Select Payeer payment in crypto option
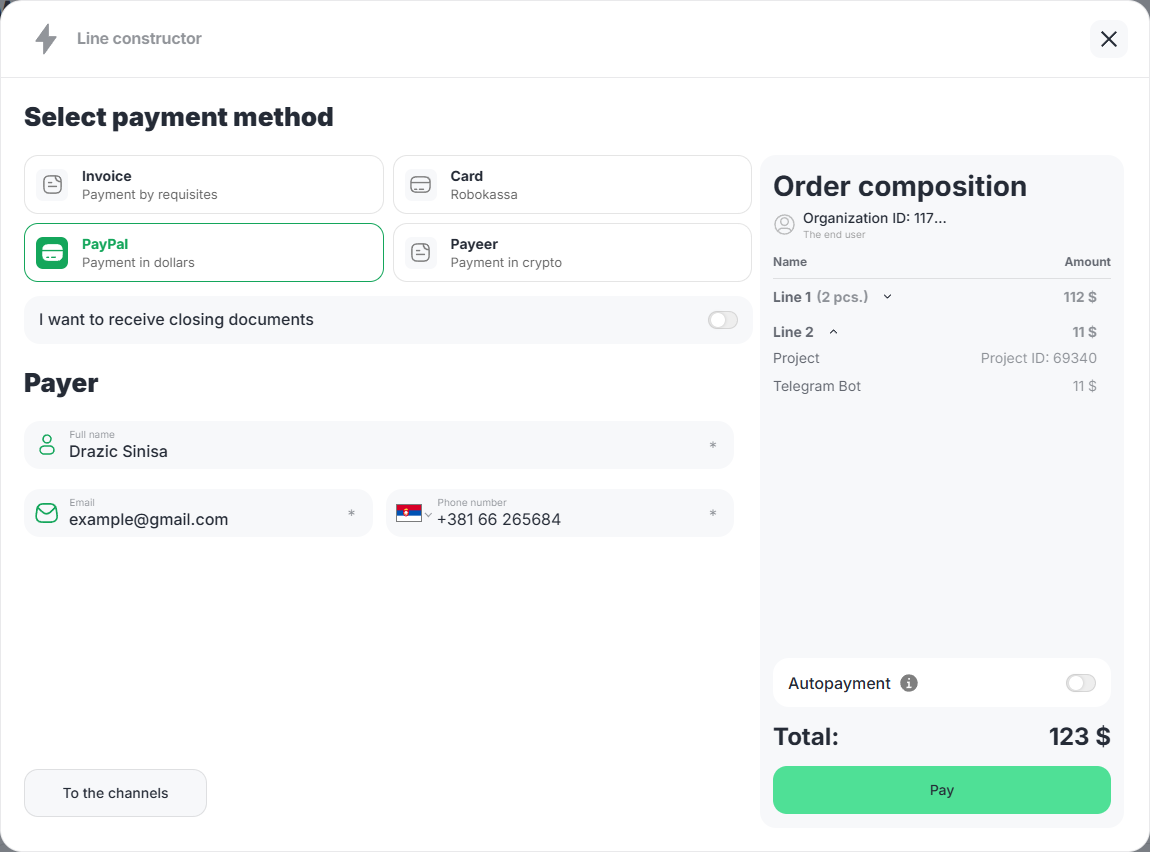Image resolution: width=1150 pixels, height=852 pixels. click(x=572, y=253)
